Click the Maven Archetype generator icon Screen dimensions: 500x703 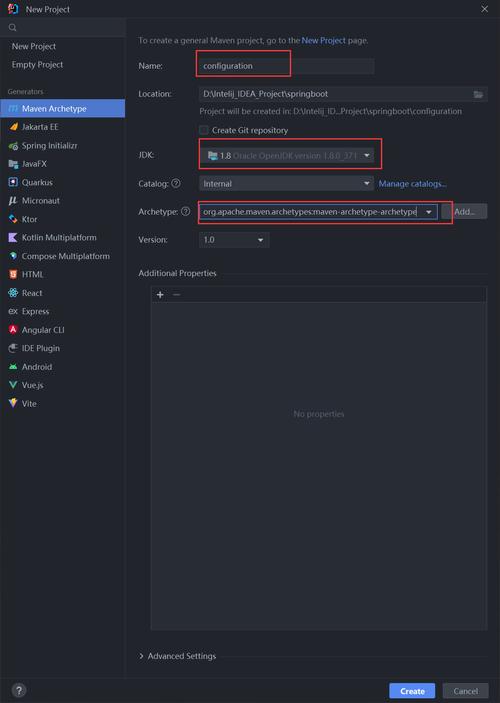pyautogui.click(x=13, y=108)
